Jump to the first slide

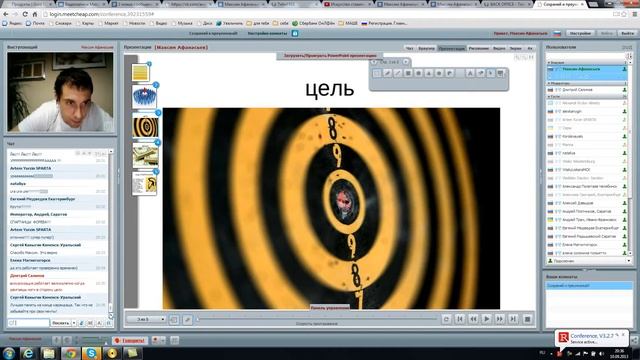[x=460, y=319]
